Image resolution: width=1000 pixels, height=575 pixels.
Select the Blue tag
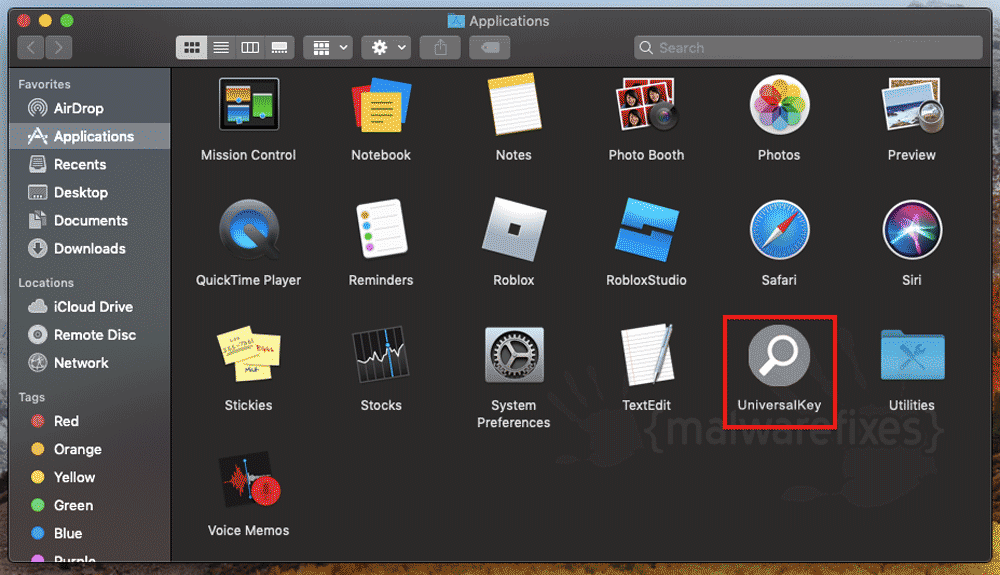90,534
